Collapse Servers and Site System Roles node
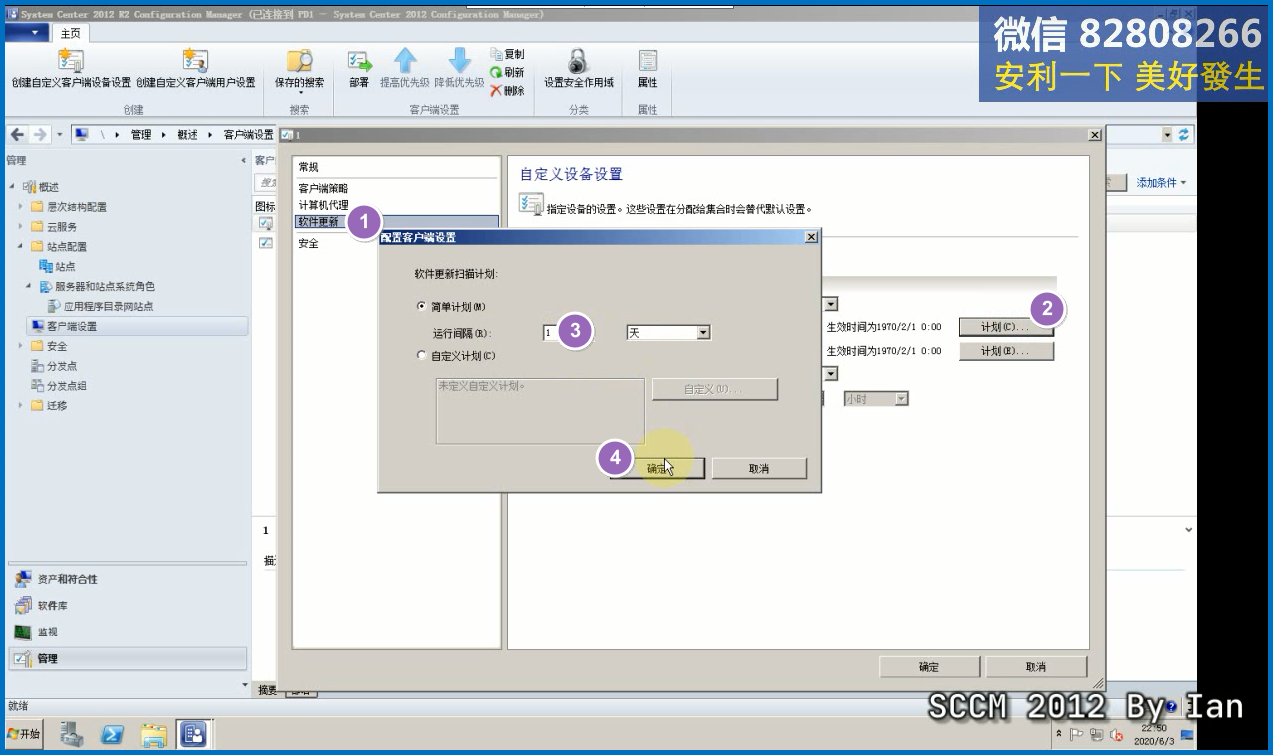 click(29, 287)
